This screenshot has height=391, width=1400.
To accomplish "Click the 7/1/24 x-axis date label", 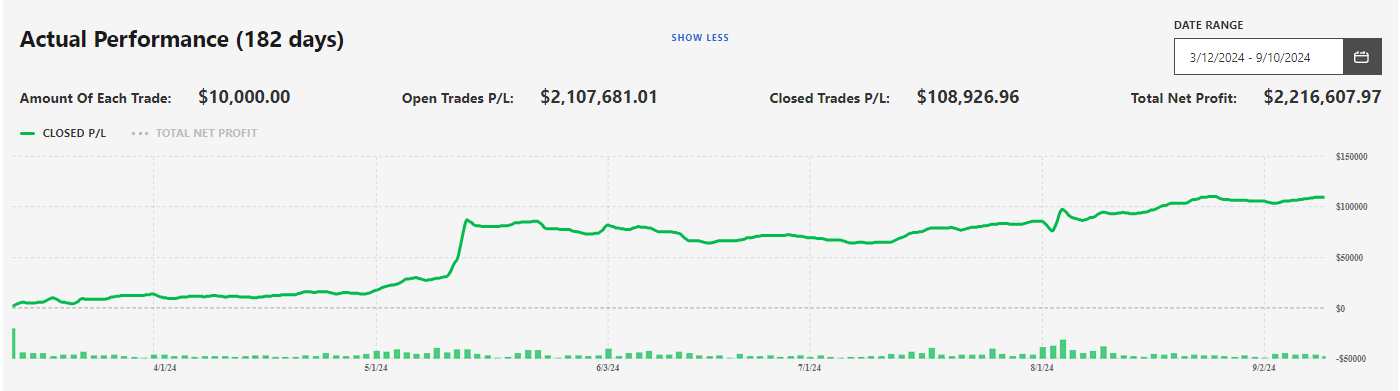I will click(810, 368).
